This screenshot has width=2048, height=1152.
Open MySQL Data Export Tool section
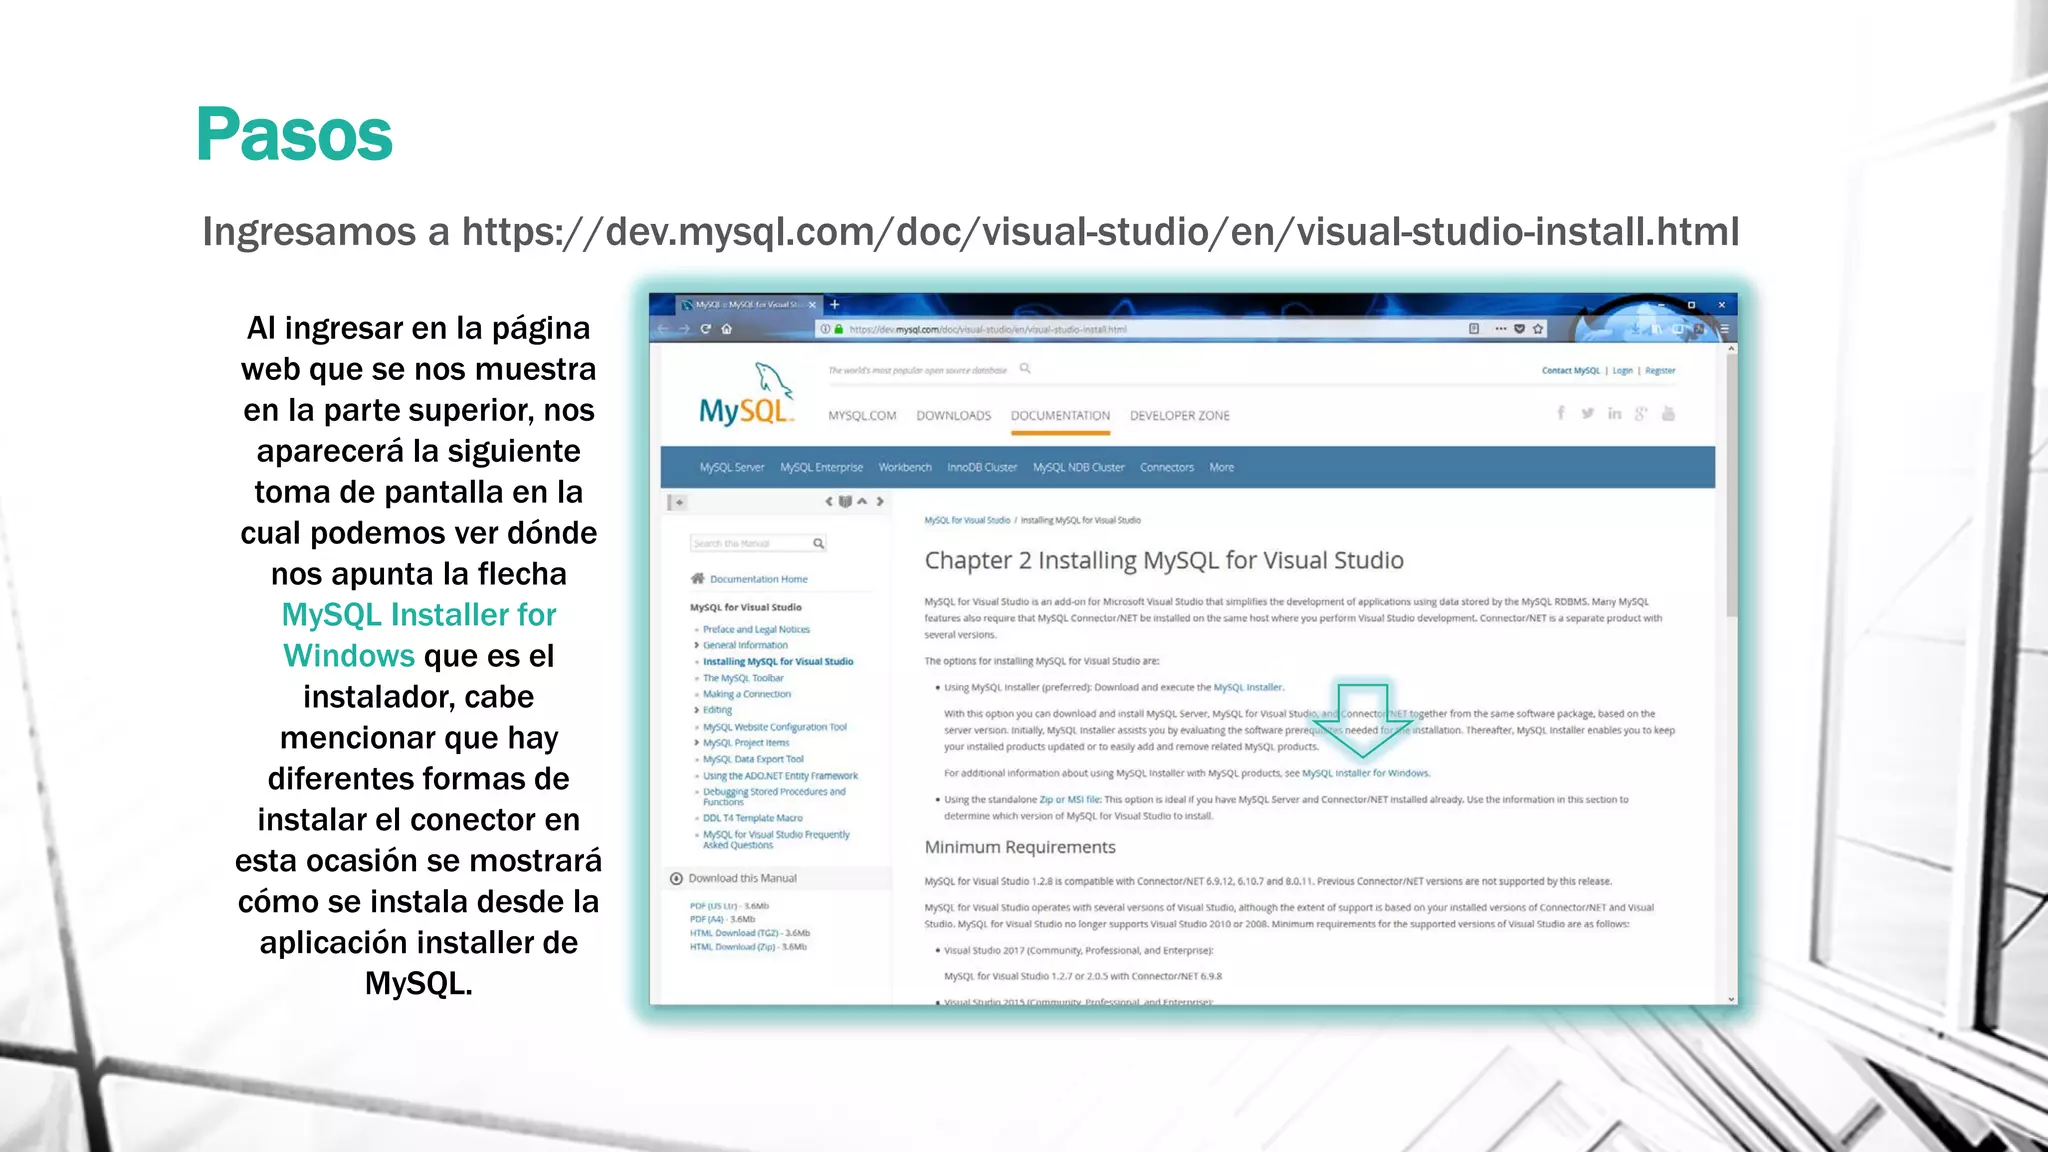point(753,759)
